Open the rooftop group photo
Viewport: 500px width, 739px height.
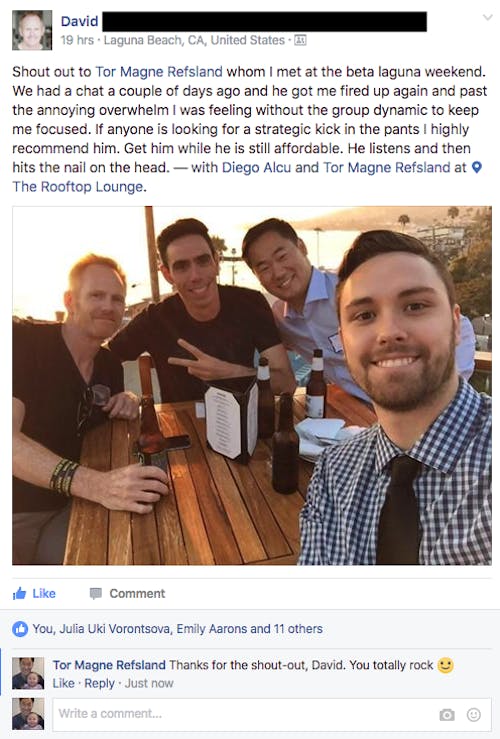click(x=252, y=385)
